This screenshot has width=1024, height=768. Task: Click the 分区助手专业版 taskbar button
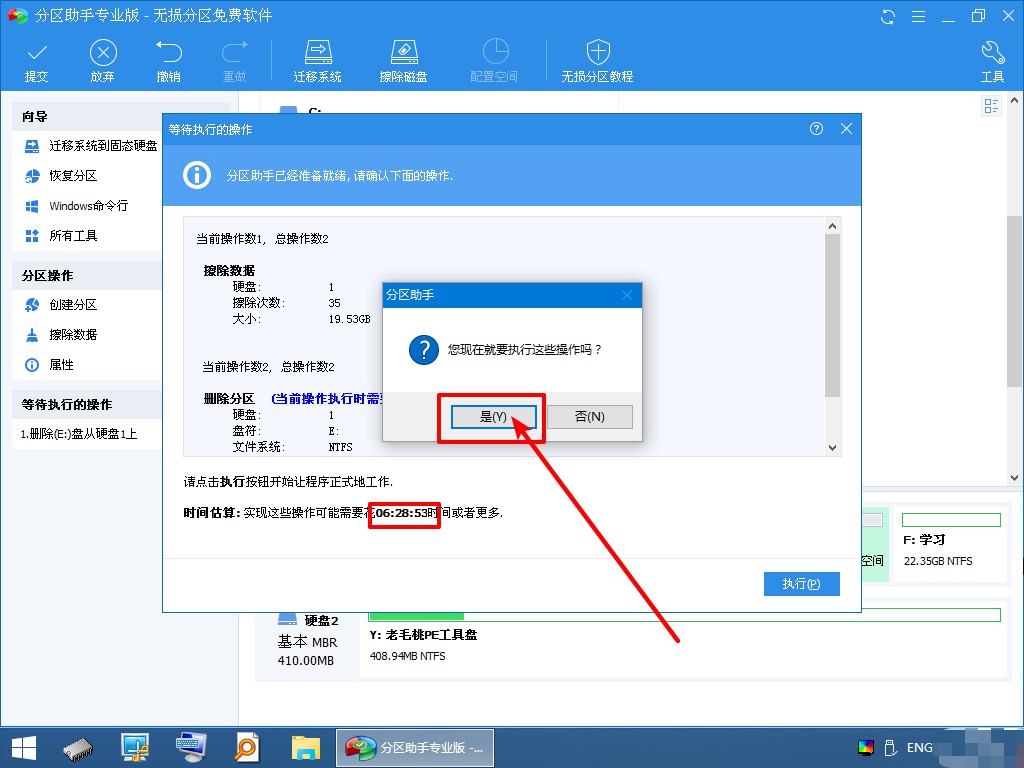[415, 748]
